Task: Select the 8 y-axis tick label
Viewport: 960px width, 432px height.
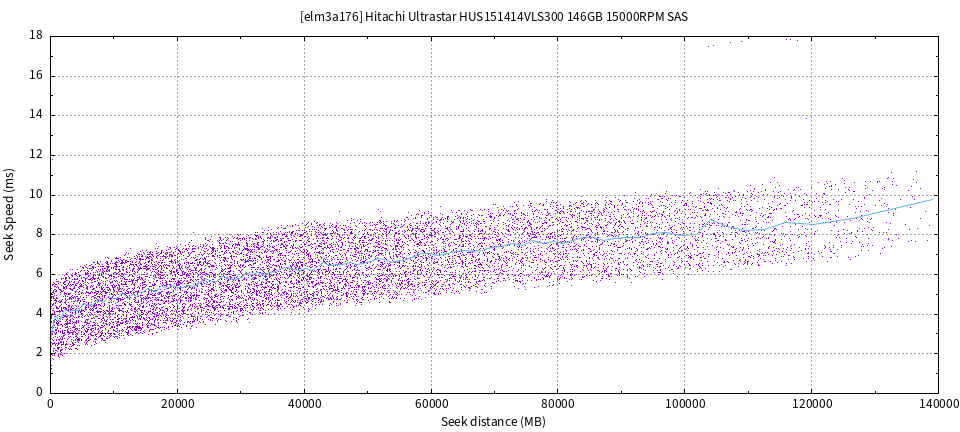Action: pyautogui.click(x=38, y=234)
